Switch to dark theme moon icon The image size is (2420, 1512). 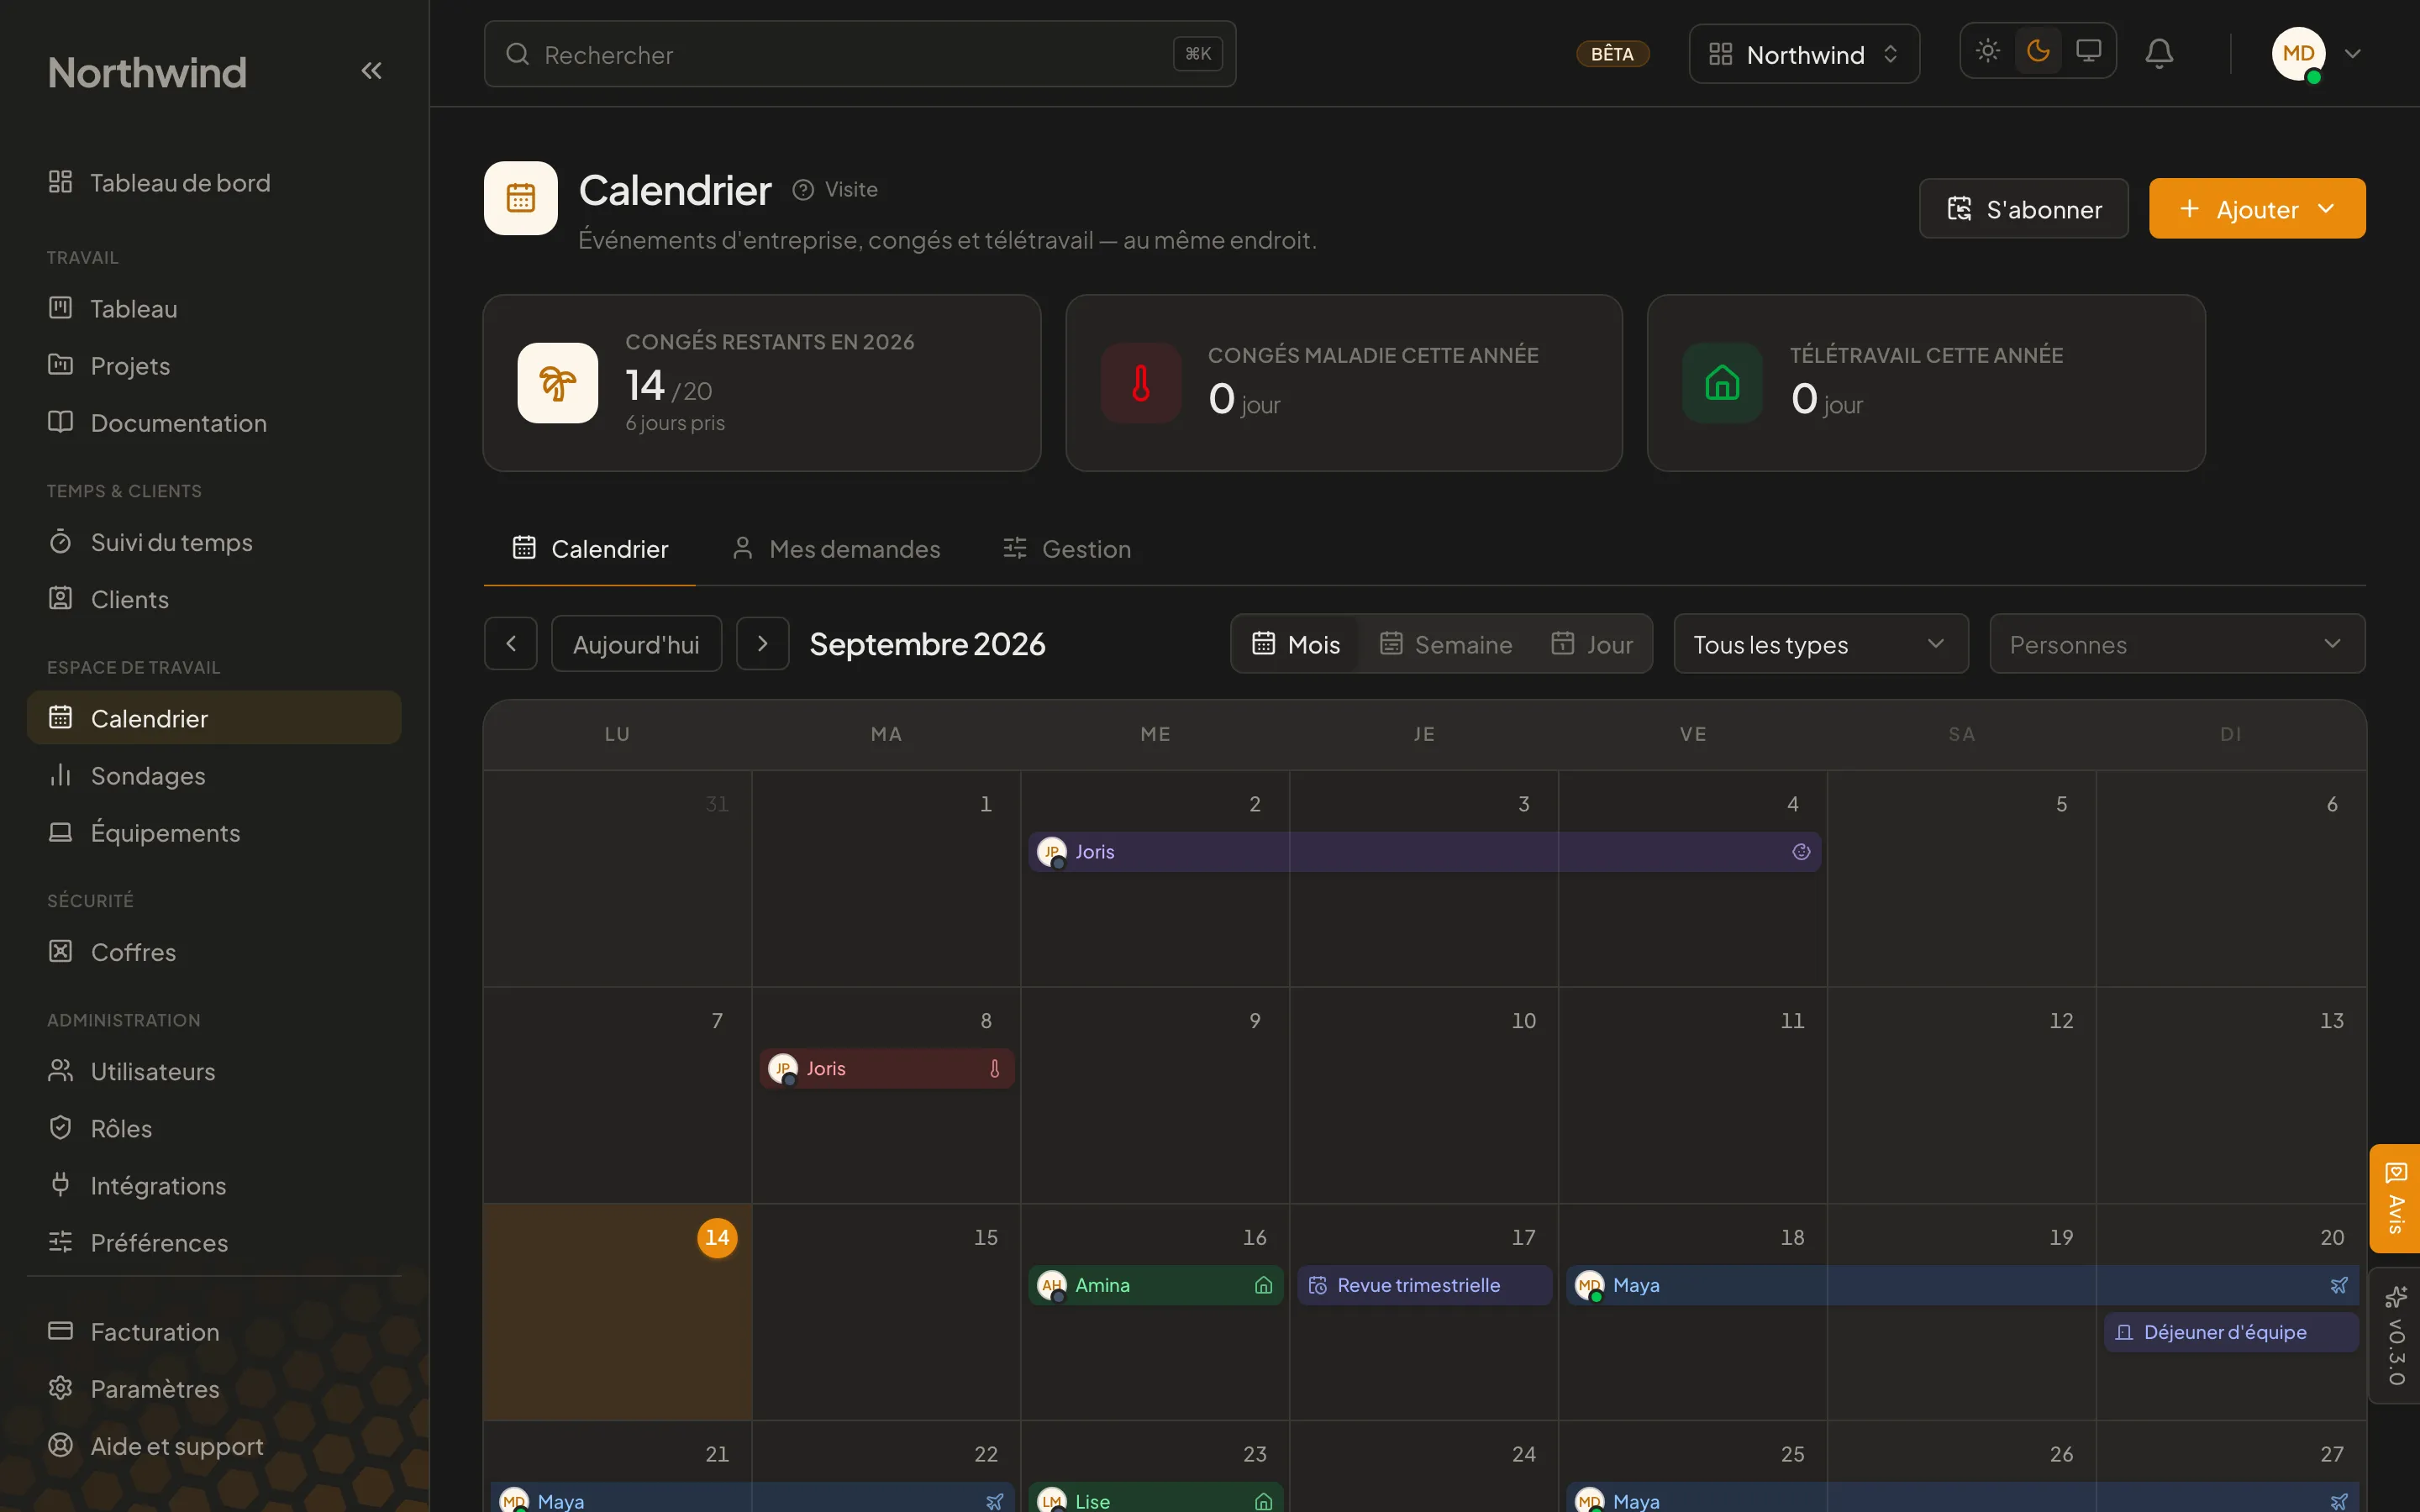tap(2038, 51)
